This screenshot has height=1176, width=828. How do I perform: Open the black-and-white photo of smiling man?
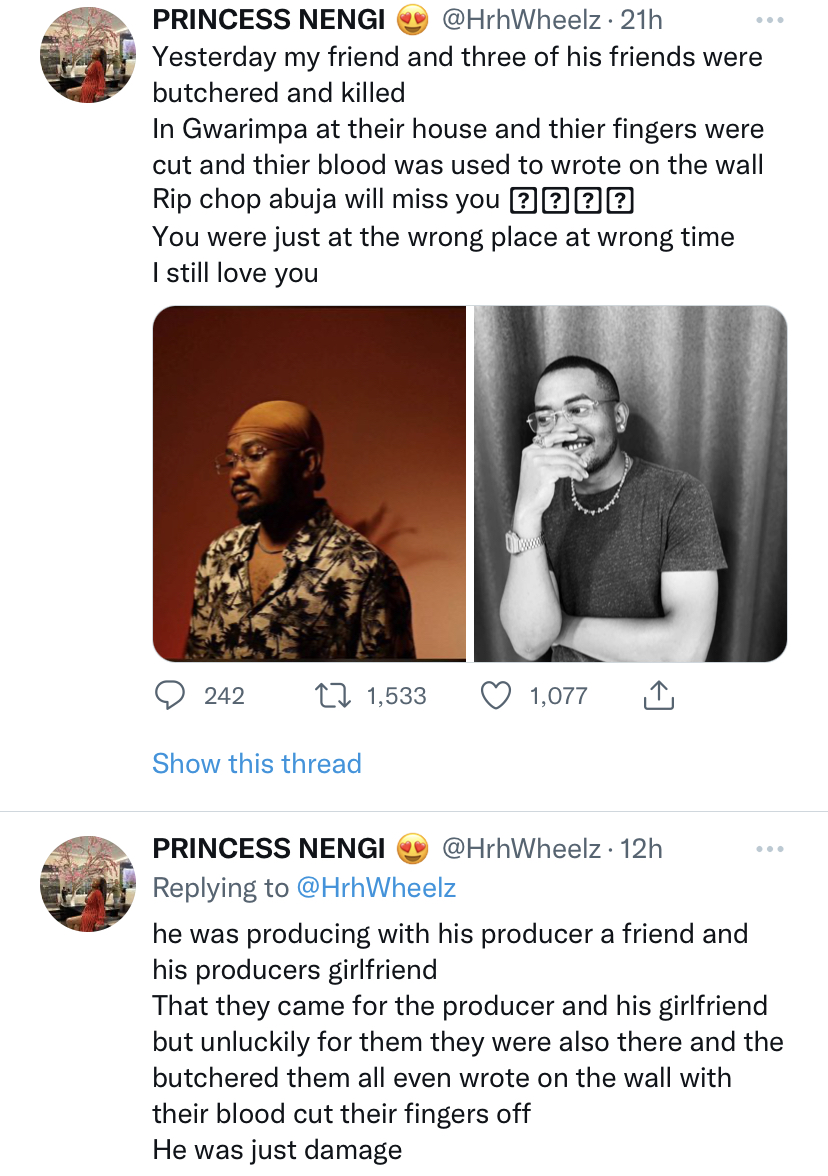click(x=630, y=483)
